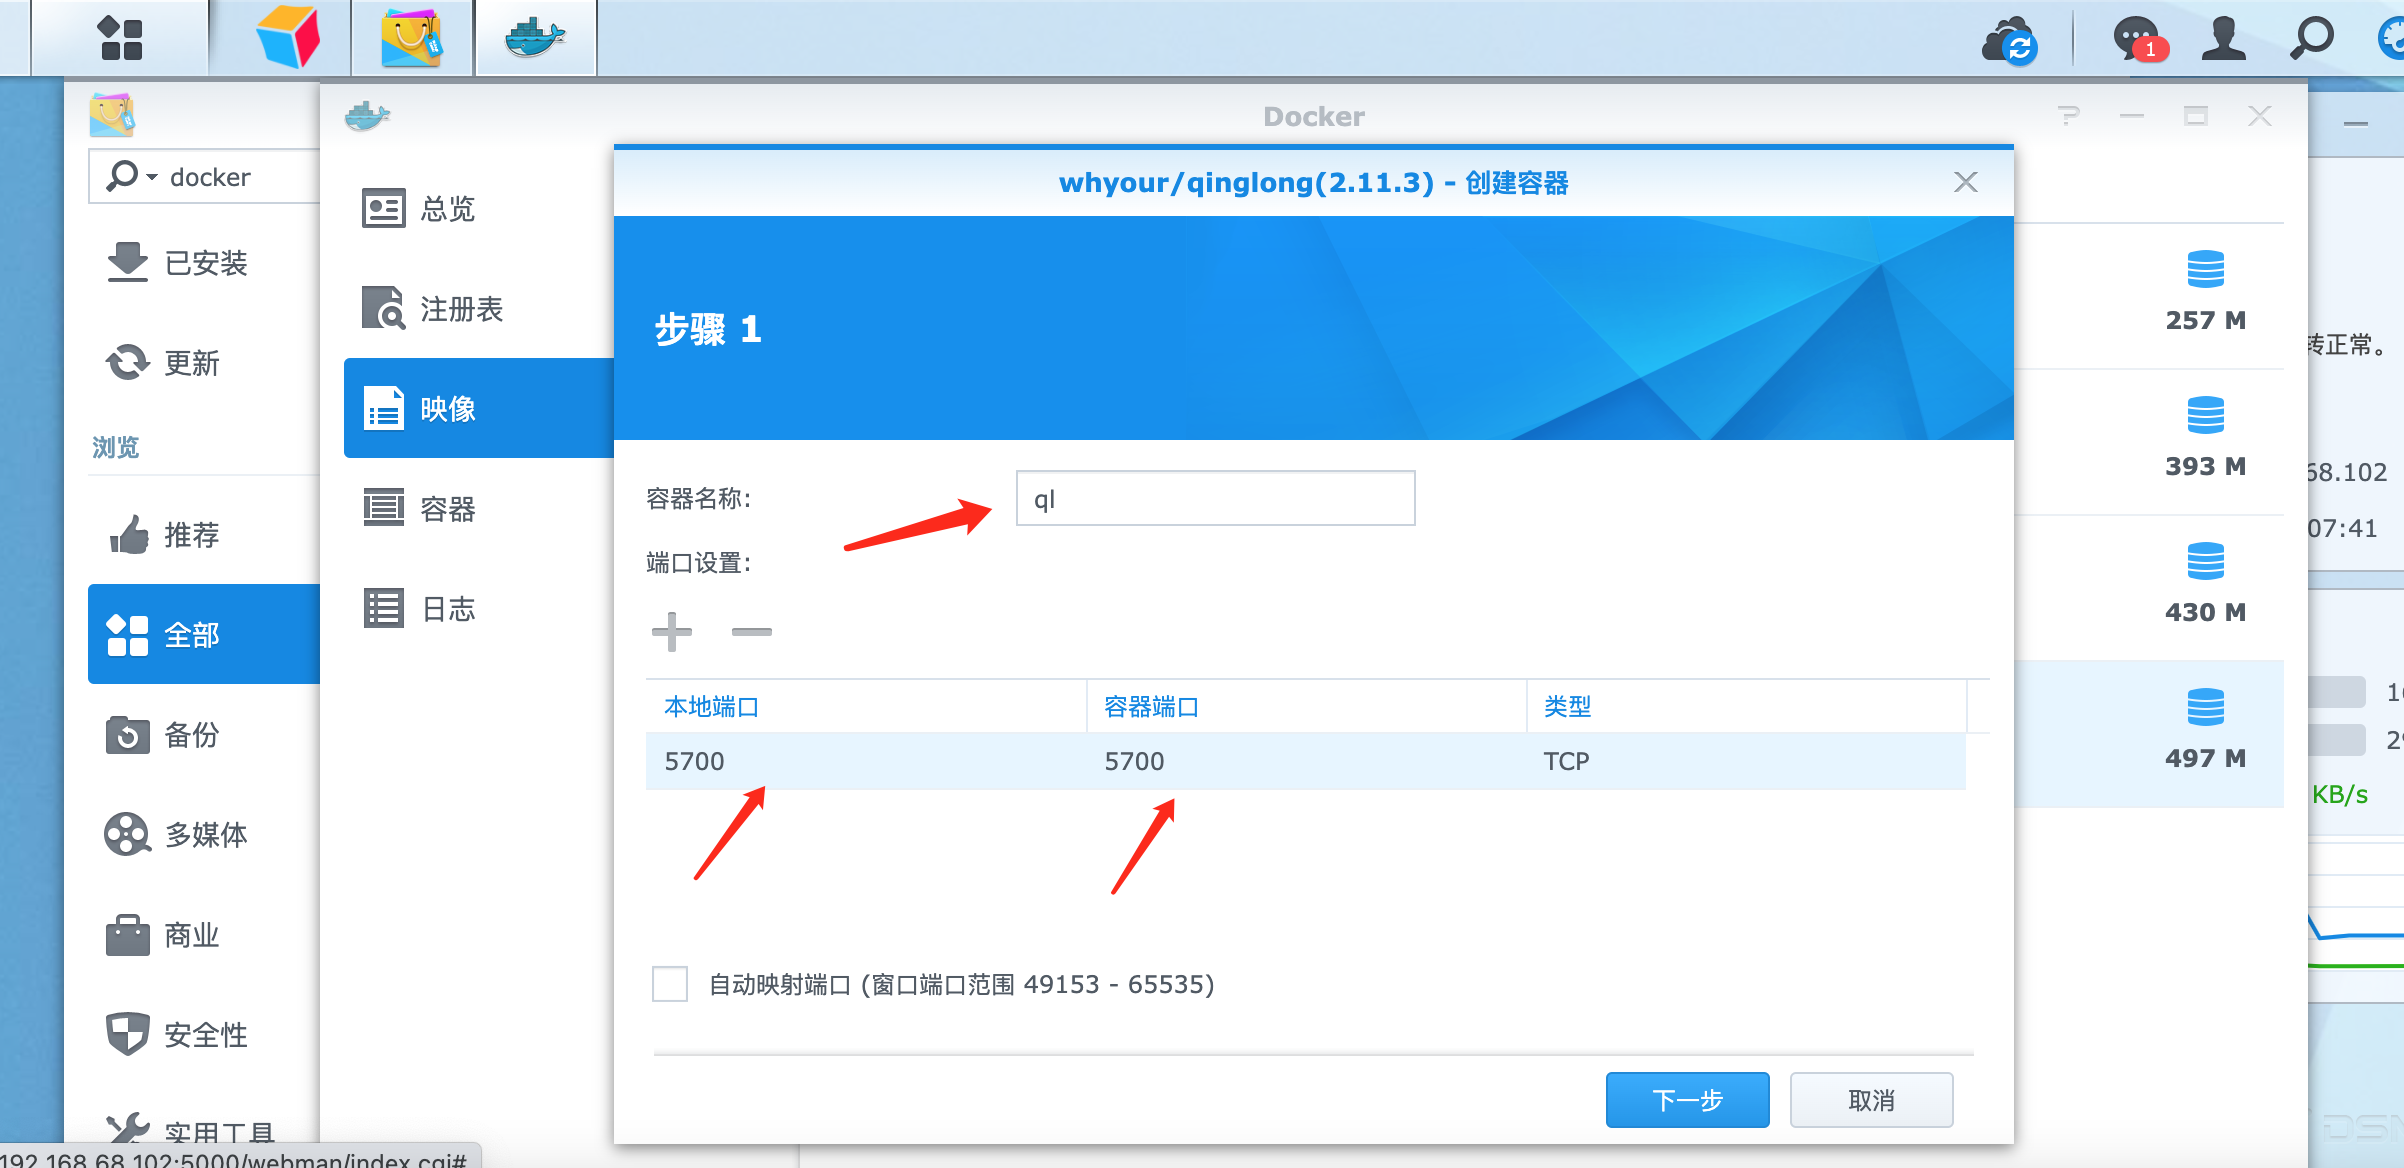
Task: Open 推荐 recommended category in Package Center
Action: (204, 535)
